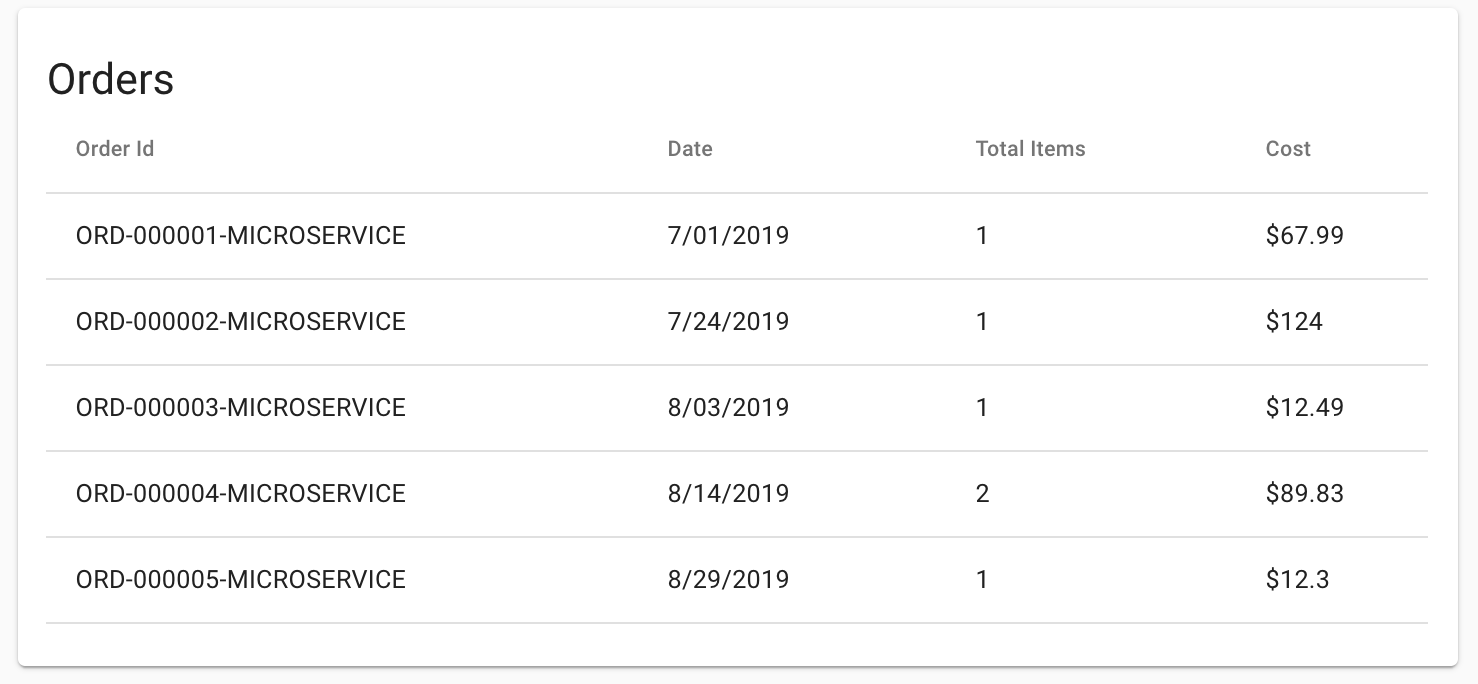The width and height of the screenshot is (1478, 684).
Task: Select the $124 cost value
Action: [x=1294, y=322]
